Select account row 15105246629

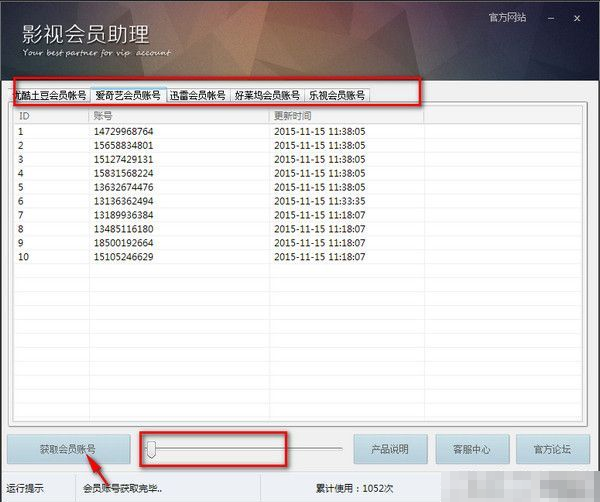(123, 257)
